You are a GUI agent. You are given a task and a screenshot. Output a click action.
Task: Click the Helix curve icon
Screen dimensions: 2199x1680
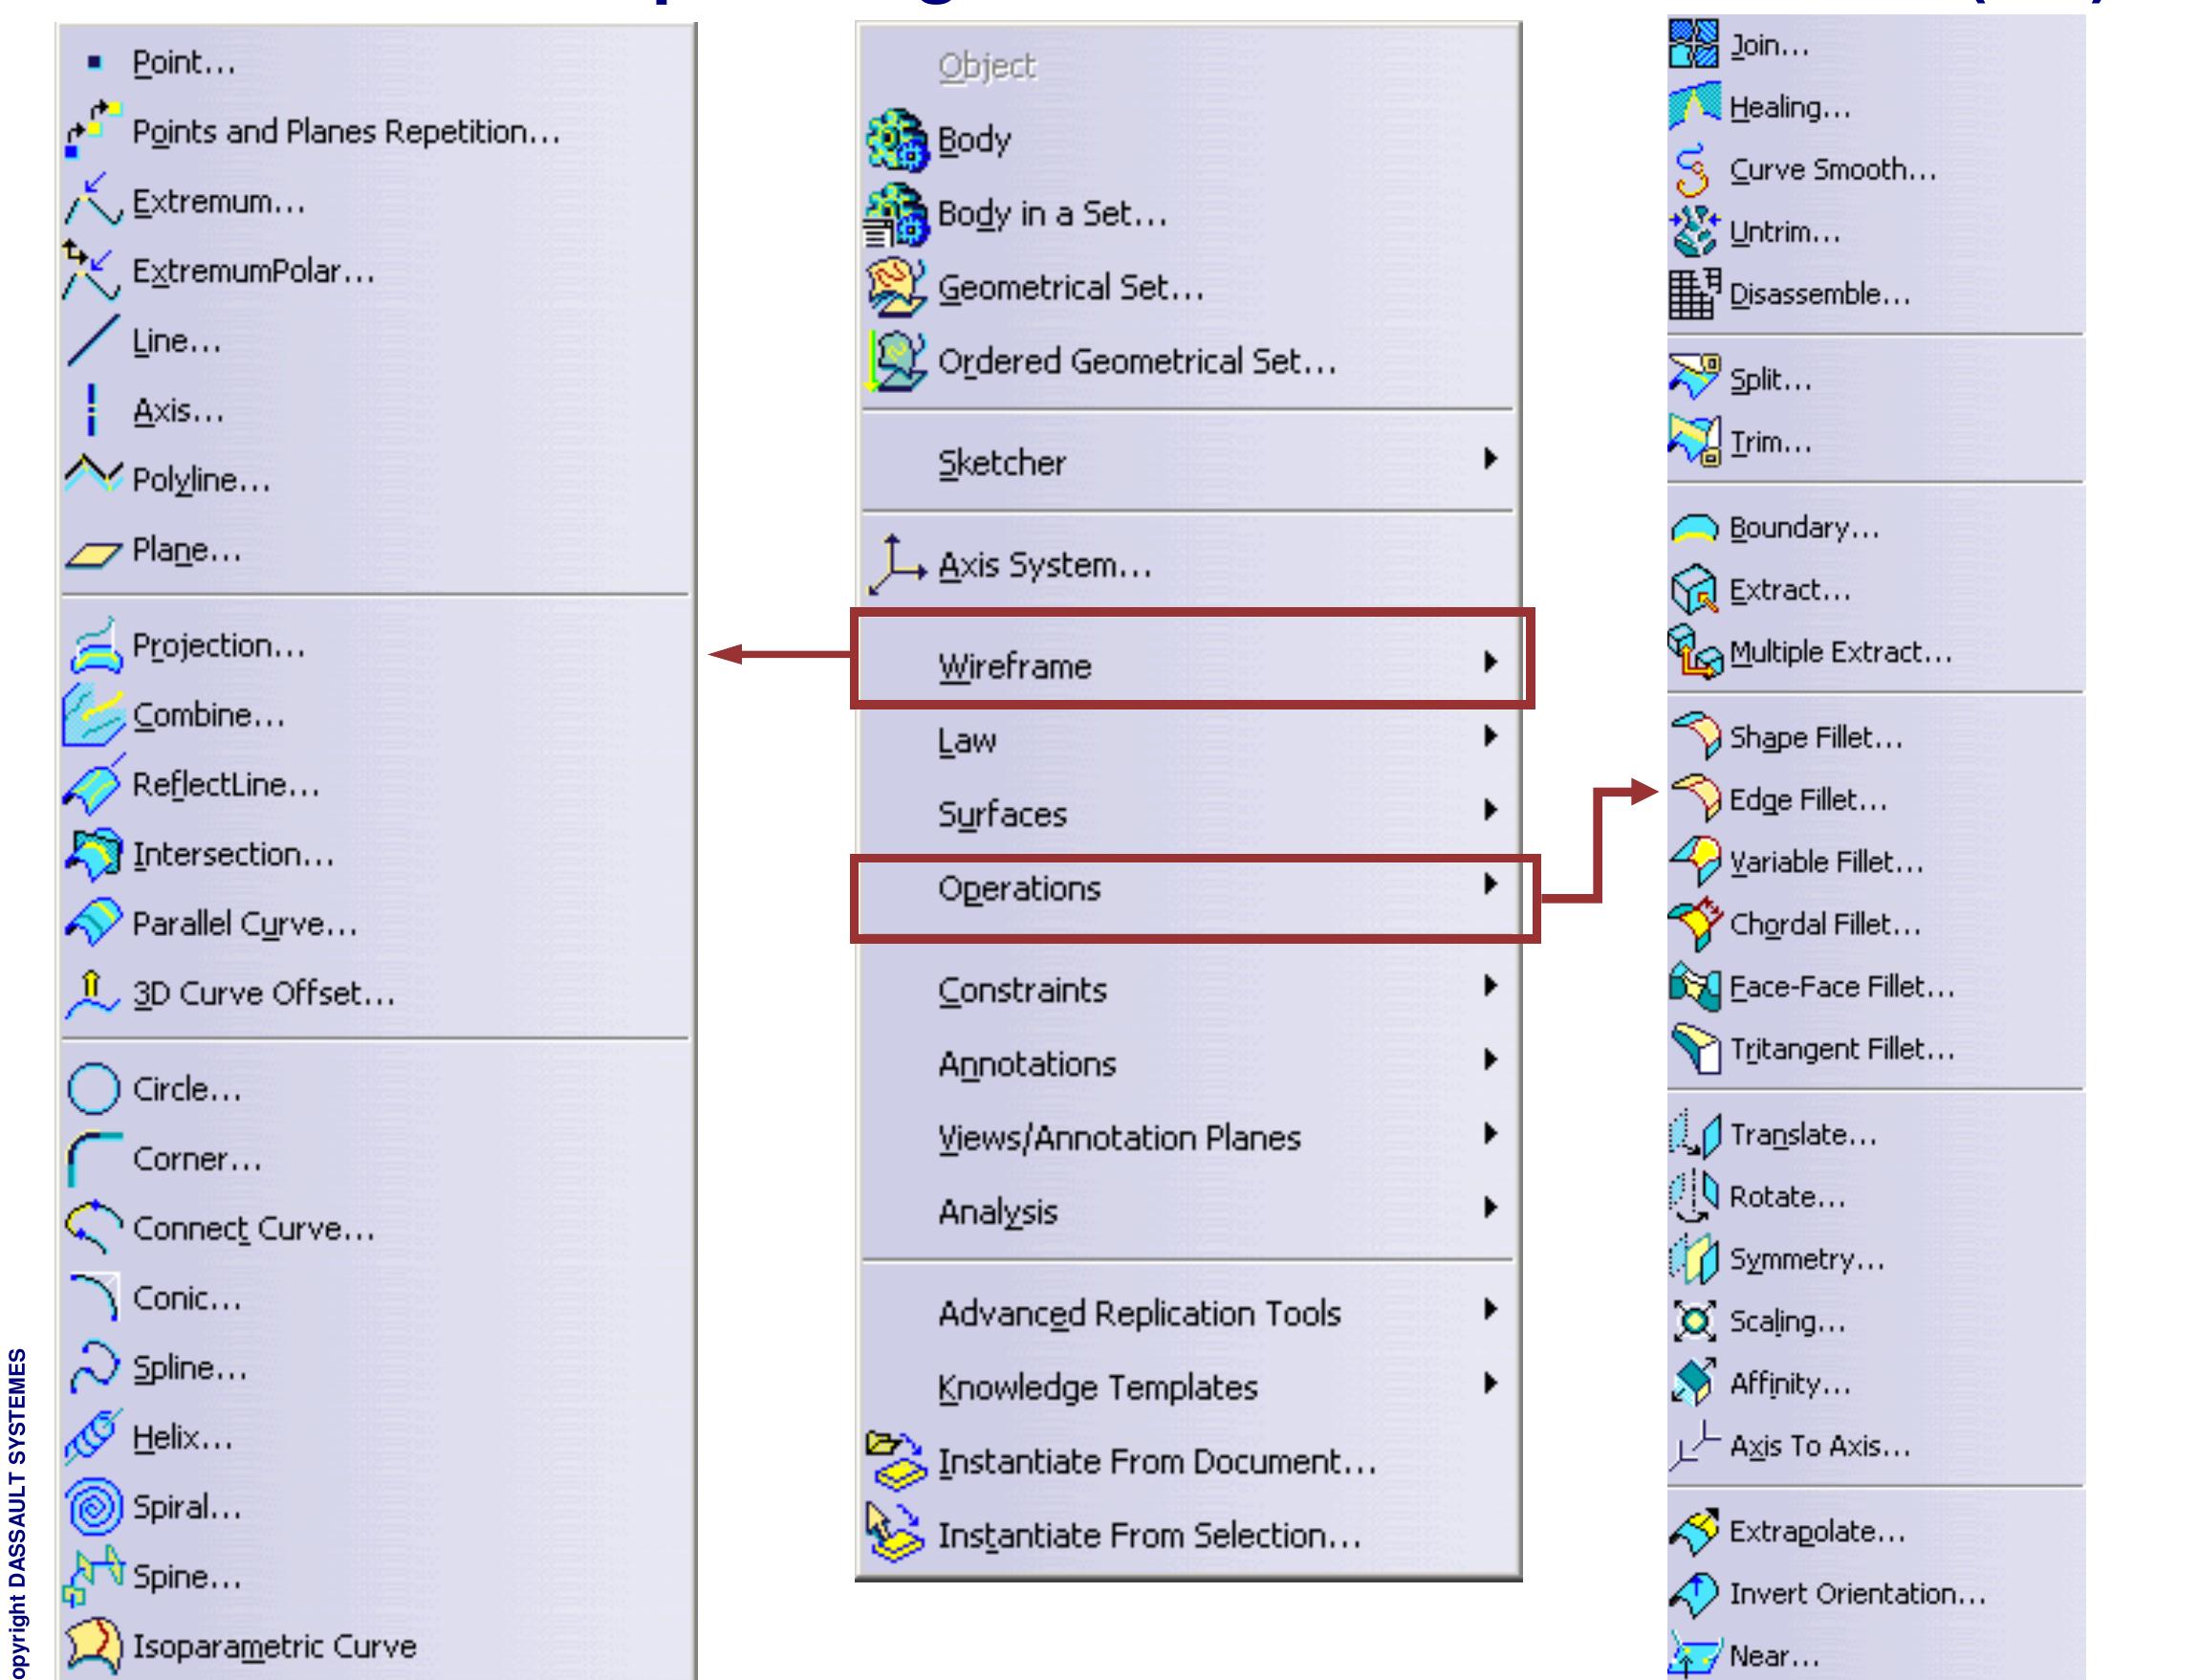tap(92, 1438)
